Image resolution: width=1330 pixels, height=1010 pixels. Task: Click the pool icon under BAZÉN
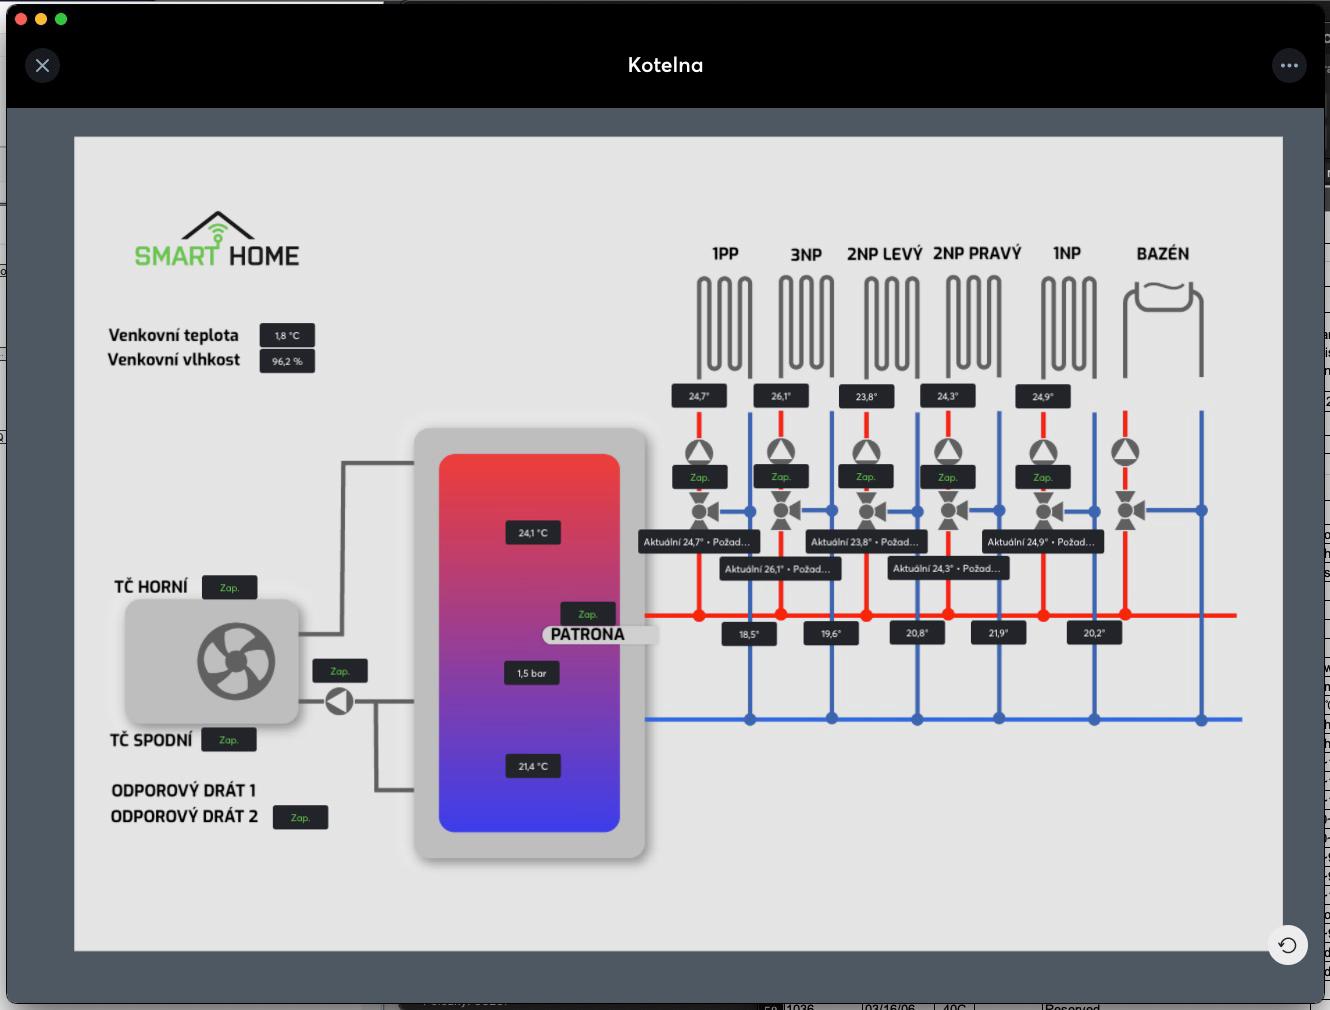(1163, 328)
